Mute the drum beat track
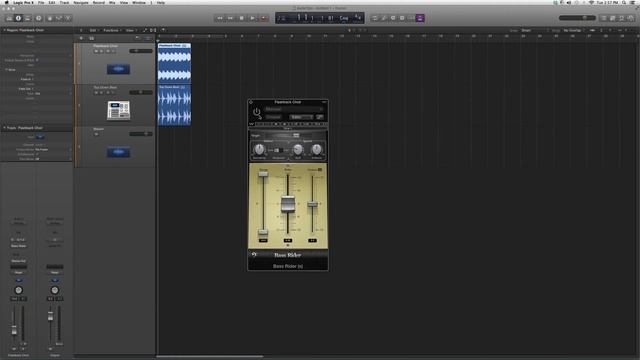Image resolution: width=640 pixels, height=360 pixels. pyautogui.click(x=96, y=93)
